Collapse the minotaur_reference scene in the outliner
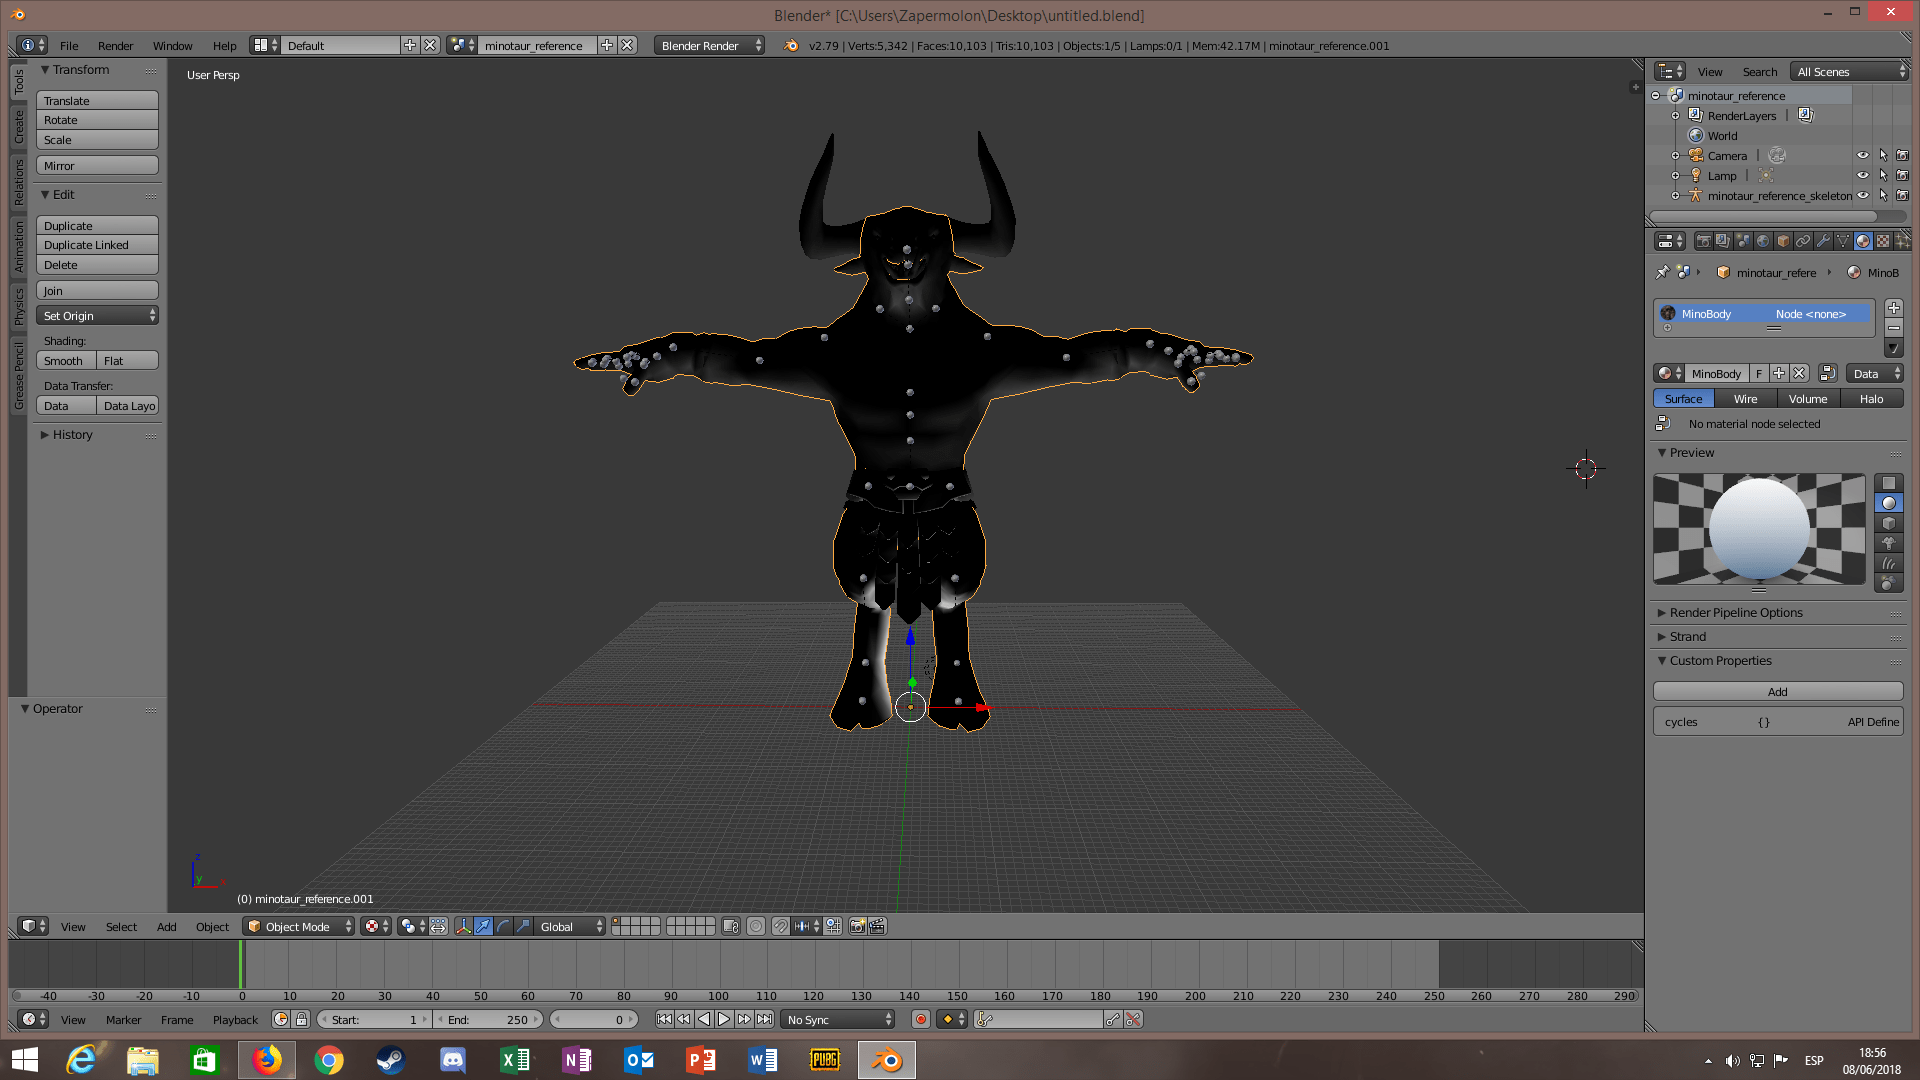The height and width of the screenshot is (1080, 1920). [1657, 95]
